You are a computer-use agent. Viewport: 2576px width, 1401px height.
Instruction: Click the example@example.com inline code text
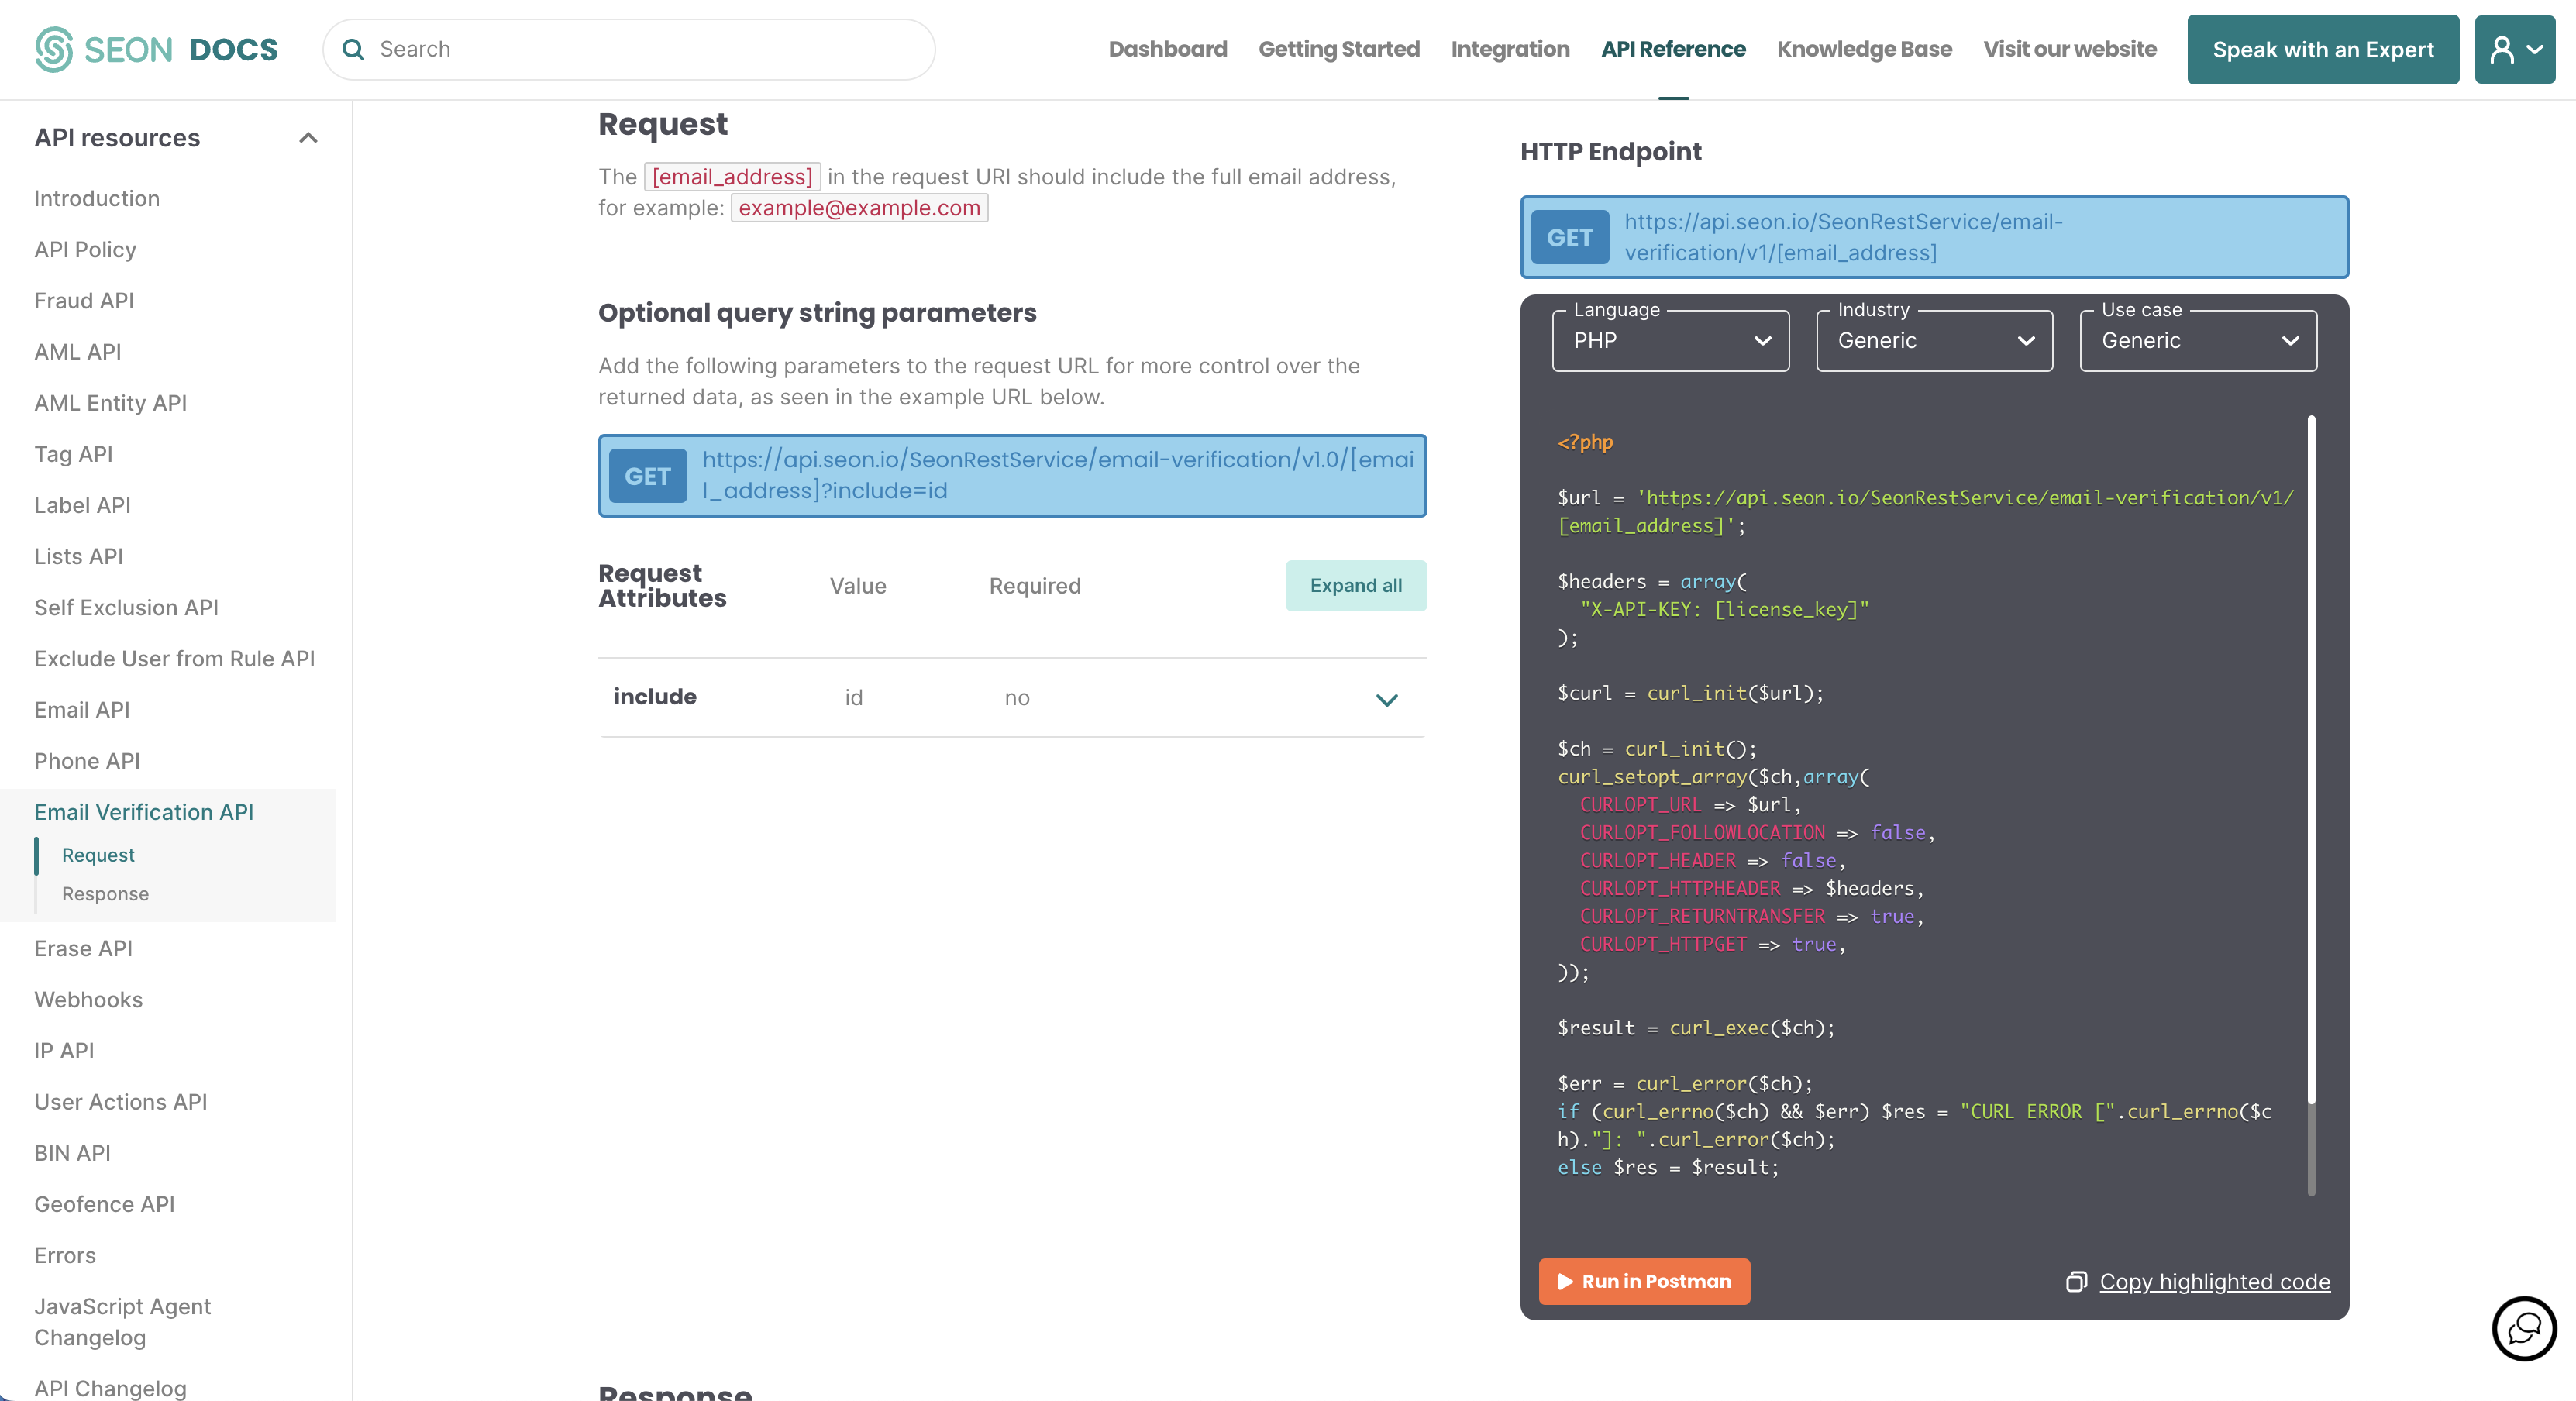859,208
